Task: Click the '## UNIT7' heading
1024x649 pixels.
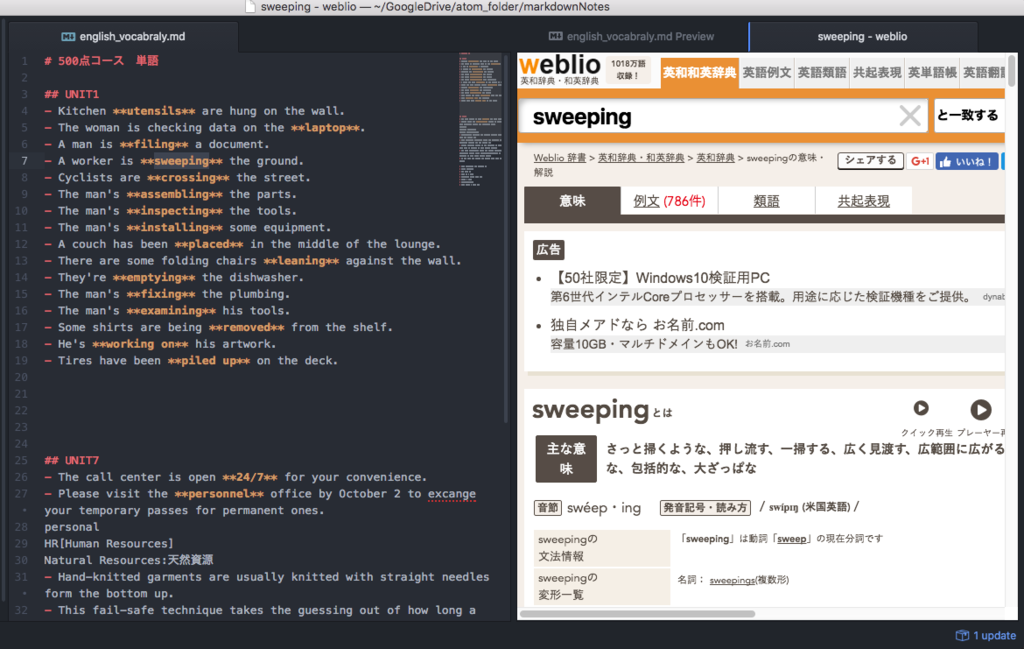Action: point(71,460)
